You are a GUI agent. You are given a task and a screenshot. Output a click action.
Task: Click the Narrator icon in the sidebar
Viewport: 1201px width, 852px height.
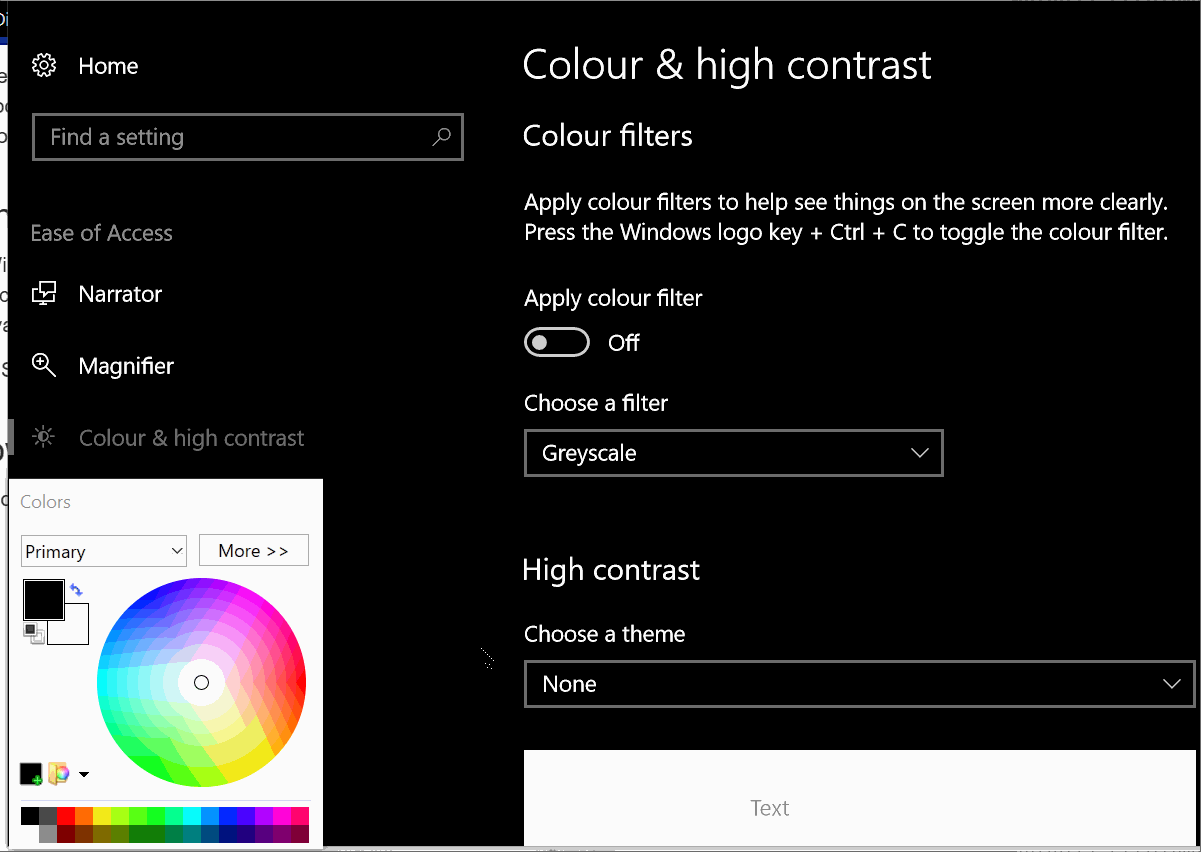click(x=45, y=293)
